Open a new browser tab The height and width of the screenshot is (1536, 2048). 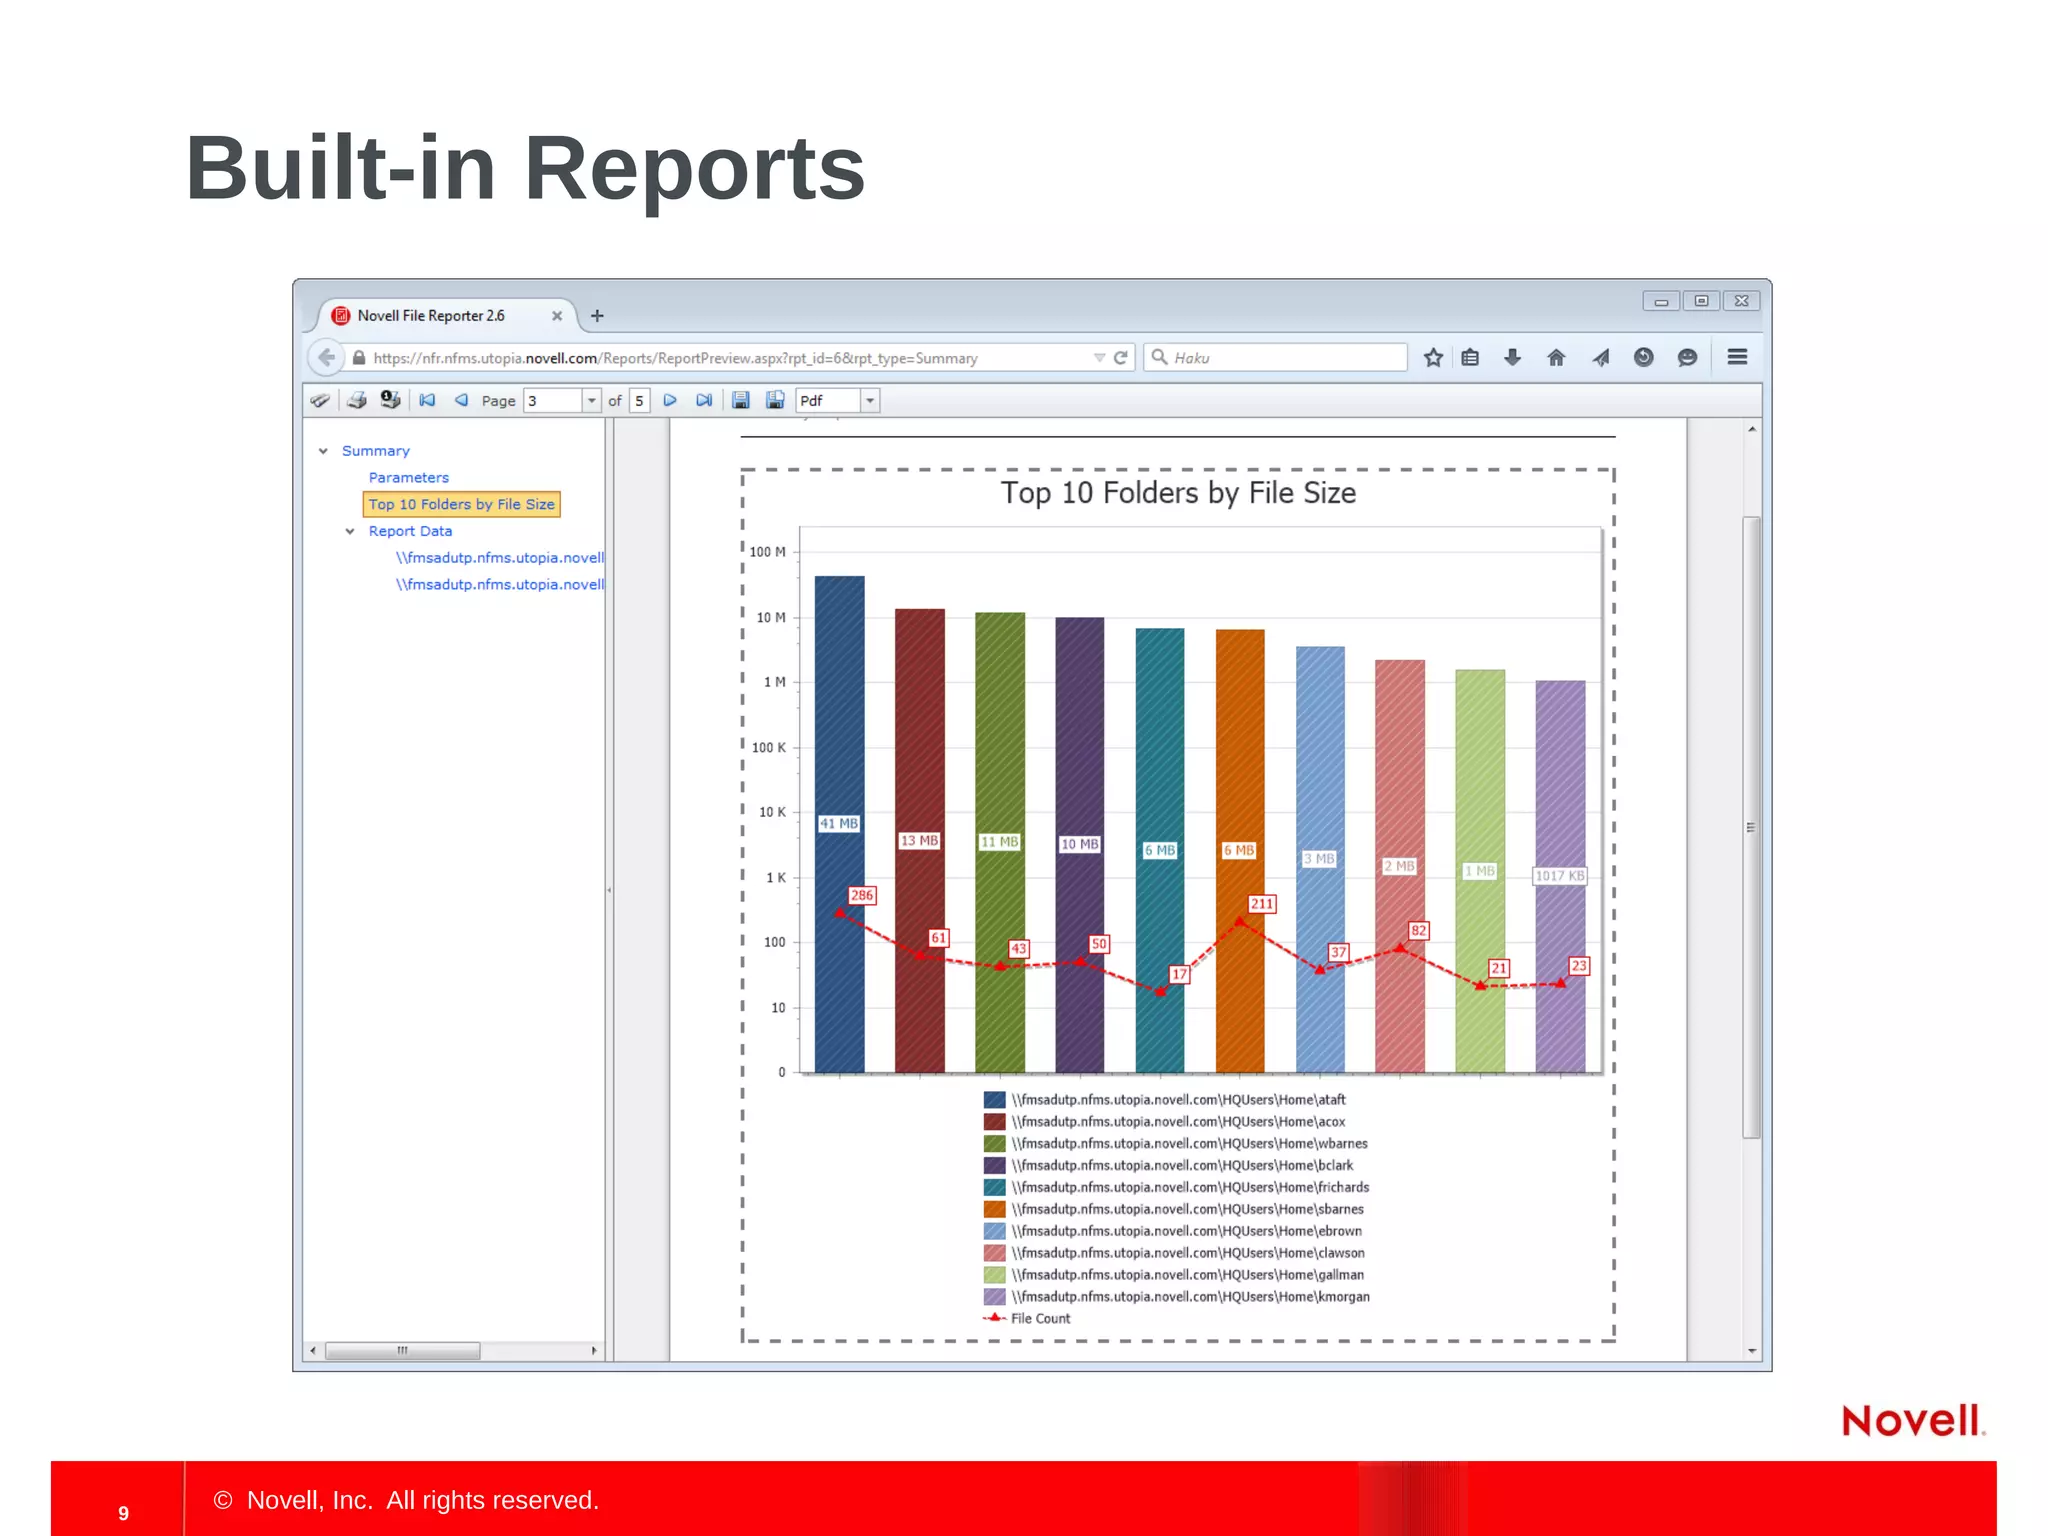(x=597, y=316)
